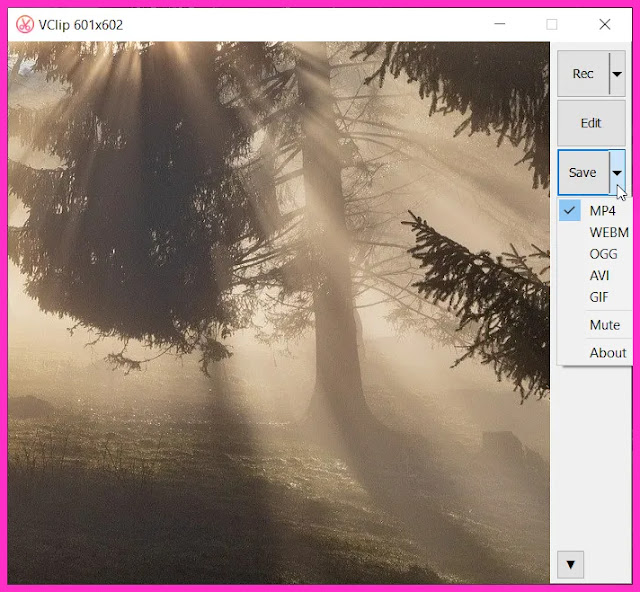Select AVI output format

[595, 276]
